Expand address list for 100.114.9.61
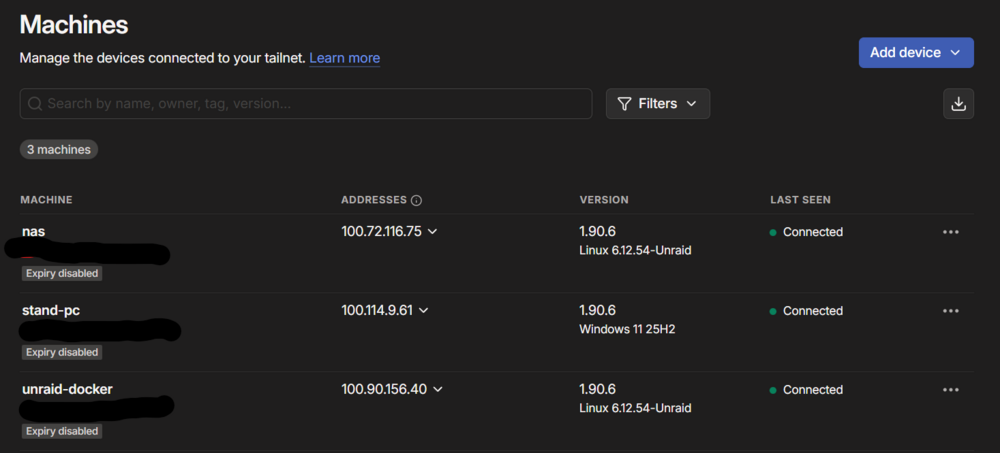The image size is (1000, 453). (x=423, y=311)
